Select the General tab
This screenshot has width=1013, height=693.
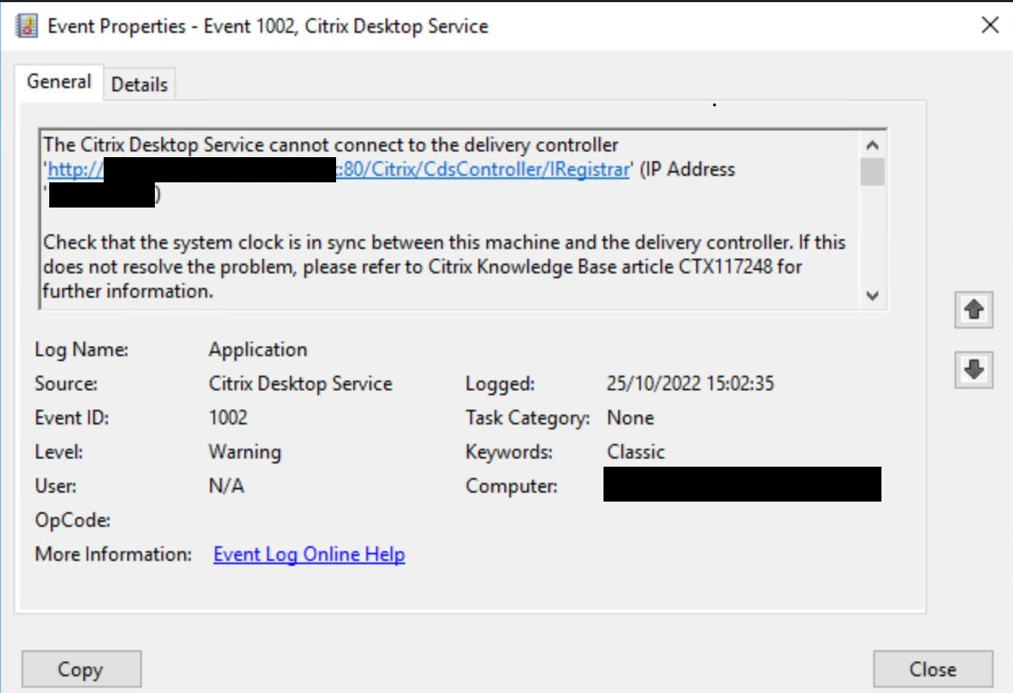pos(59,82)
